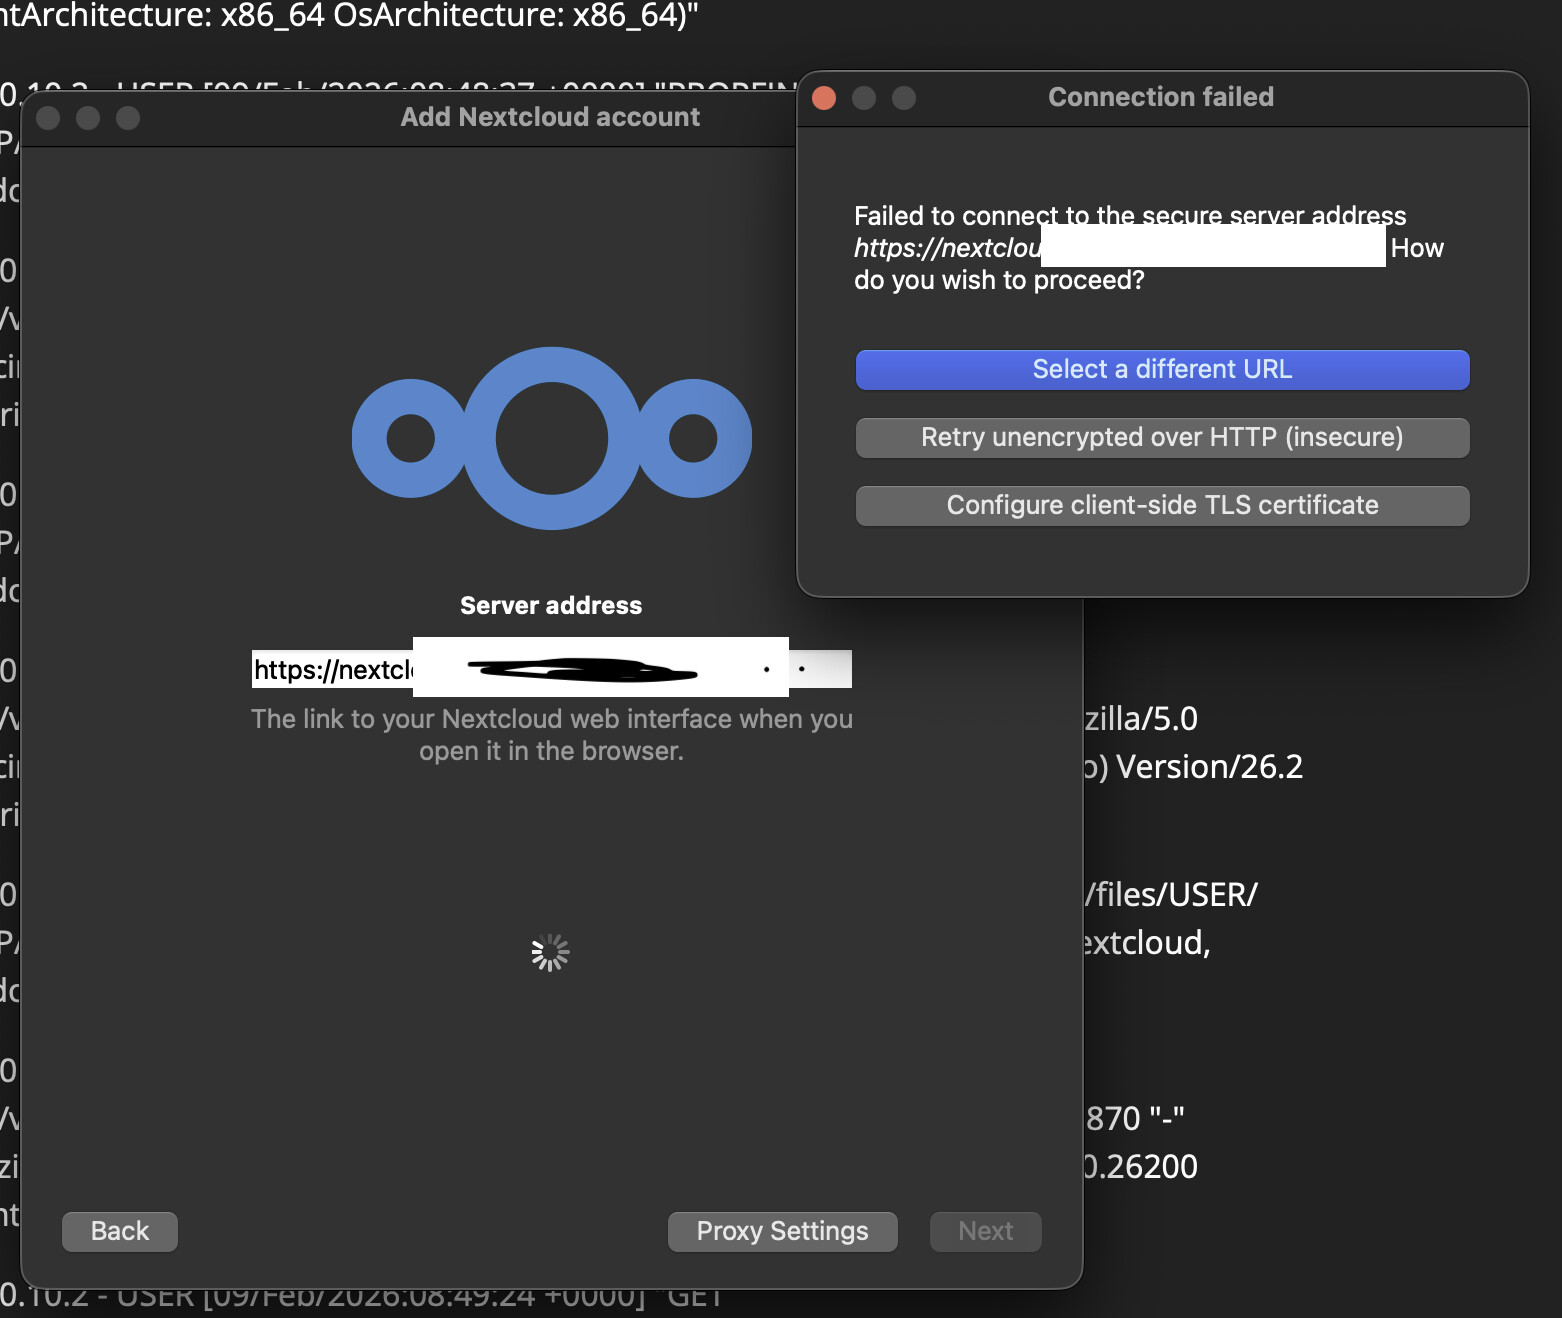Focus the Server address input field
This screenshot has height=1318, width=1562.
click(x=551, y=669)
